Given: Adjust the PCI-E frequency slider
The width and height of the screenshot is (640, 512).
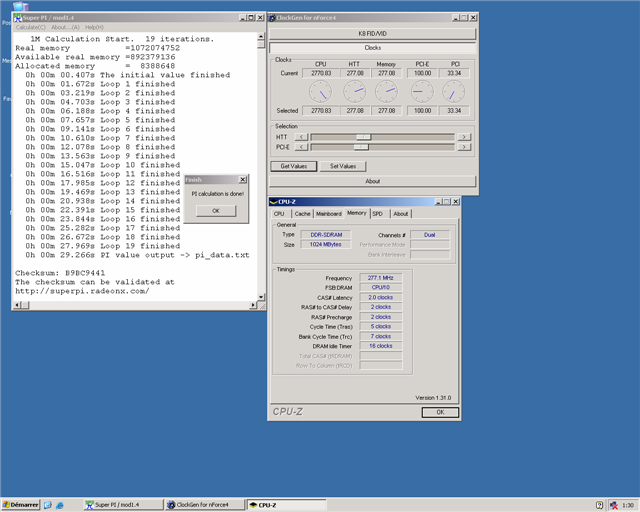Looking at the screenshot, I should click(360, 147).
